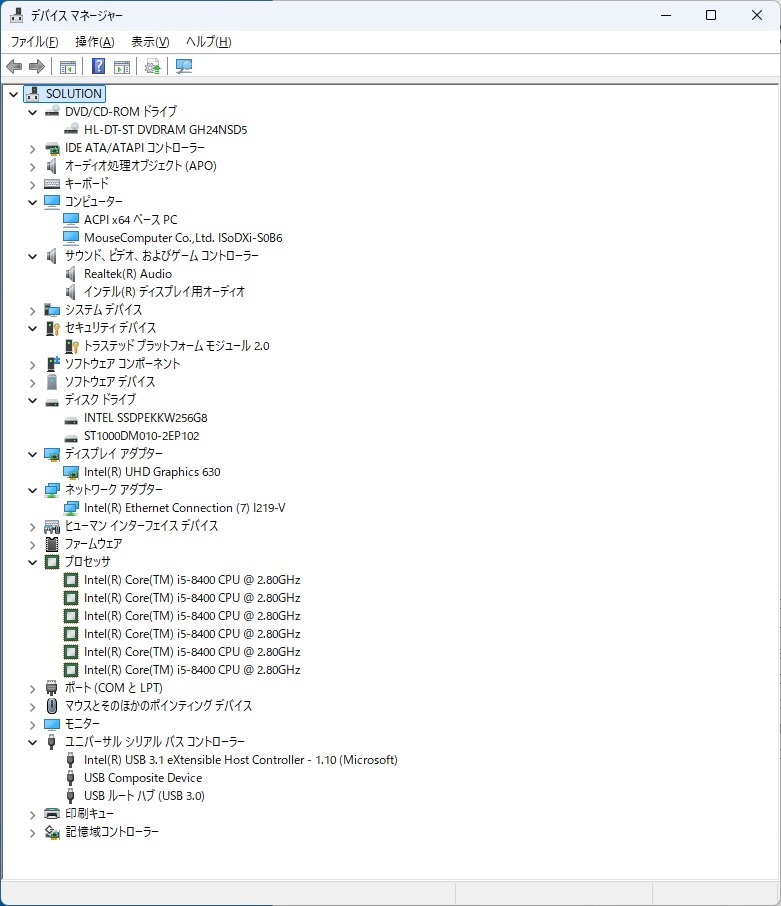Select Intel(R) USB 3.1 eXtensible Host Controller

point(241,760)
